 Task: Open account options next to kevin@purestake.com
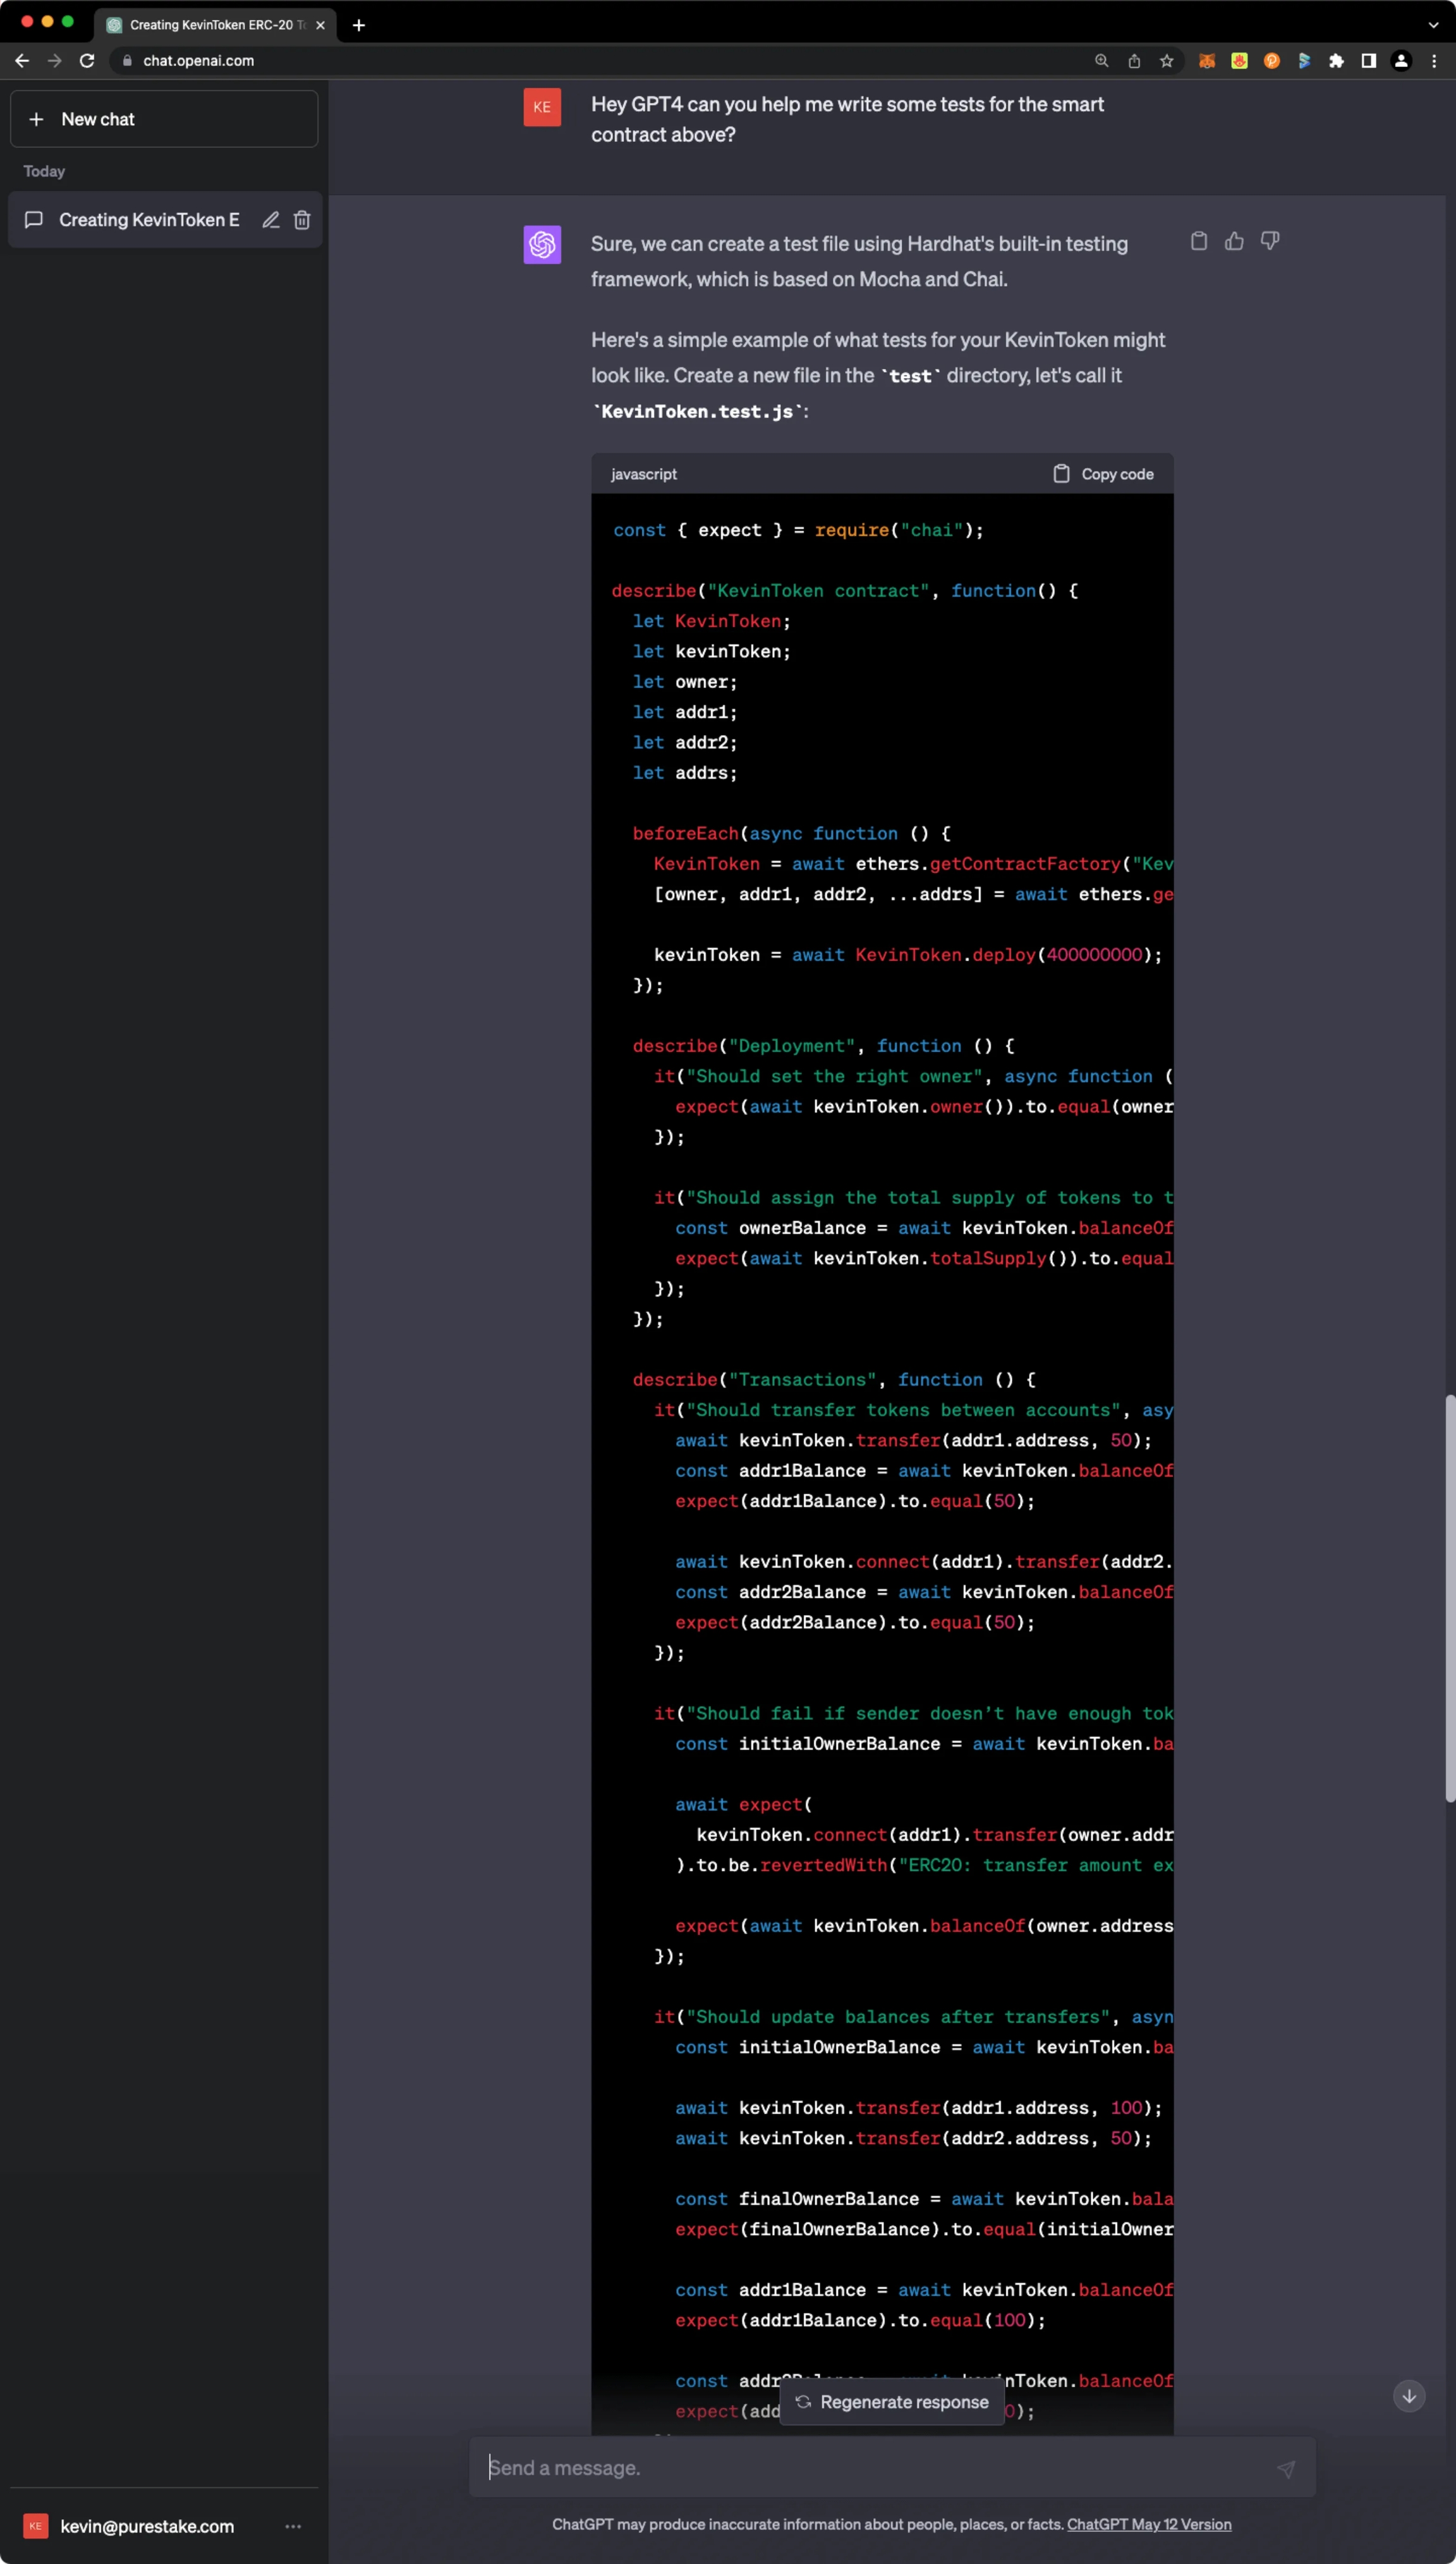click(x=292, y=2526)
